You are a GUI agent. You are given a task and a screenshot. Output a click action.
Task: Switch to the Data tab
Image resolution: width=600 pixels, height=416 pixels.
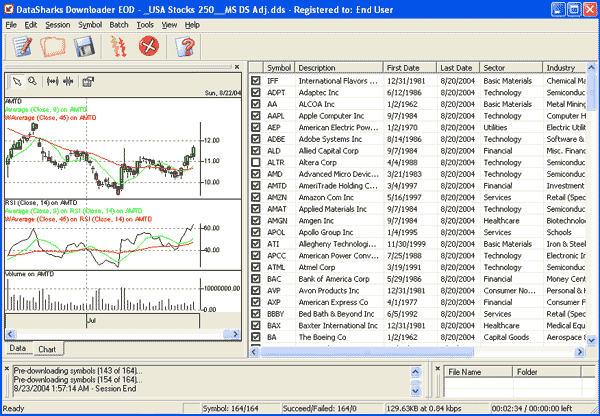point(18,348)
